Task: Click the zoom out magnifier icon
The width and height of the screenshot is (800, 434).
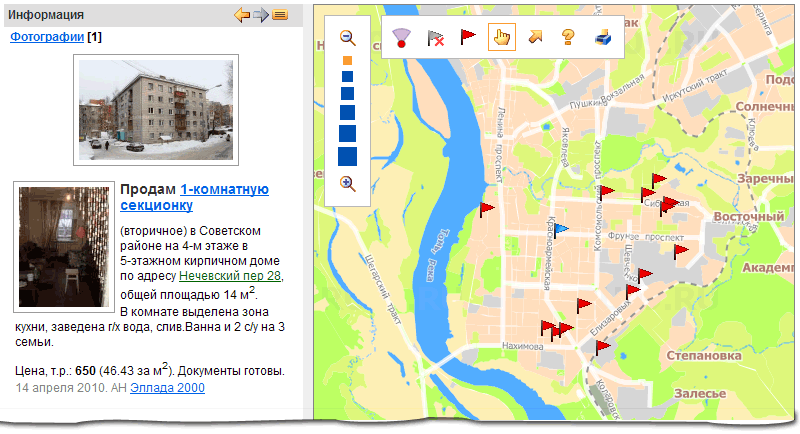Action: click(x=348, y=37)
